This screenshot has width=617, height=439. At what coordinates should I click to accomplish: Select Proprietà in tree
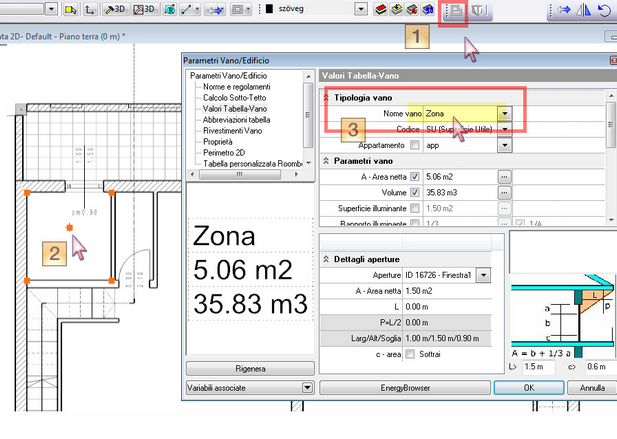click(218, 142)
